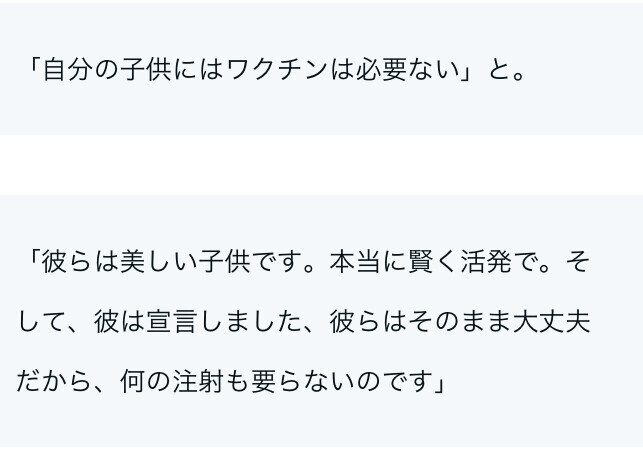
Task: Click the word 必要ない in first quote
Action: coord(407,70)
